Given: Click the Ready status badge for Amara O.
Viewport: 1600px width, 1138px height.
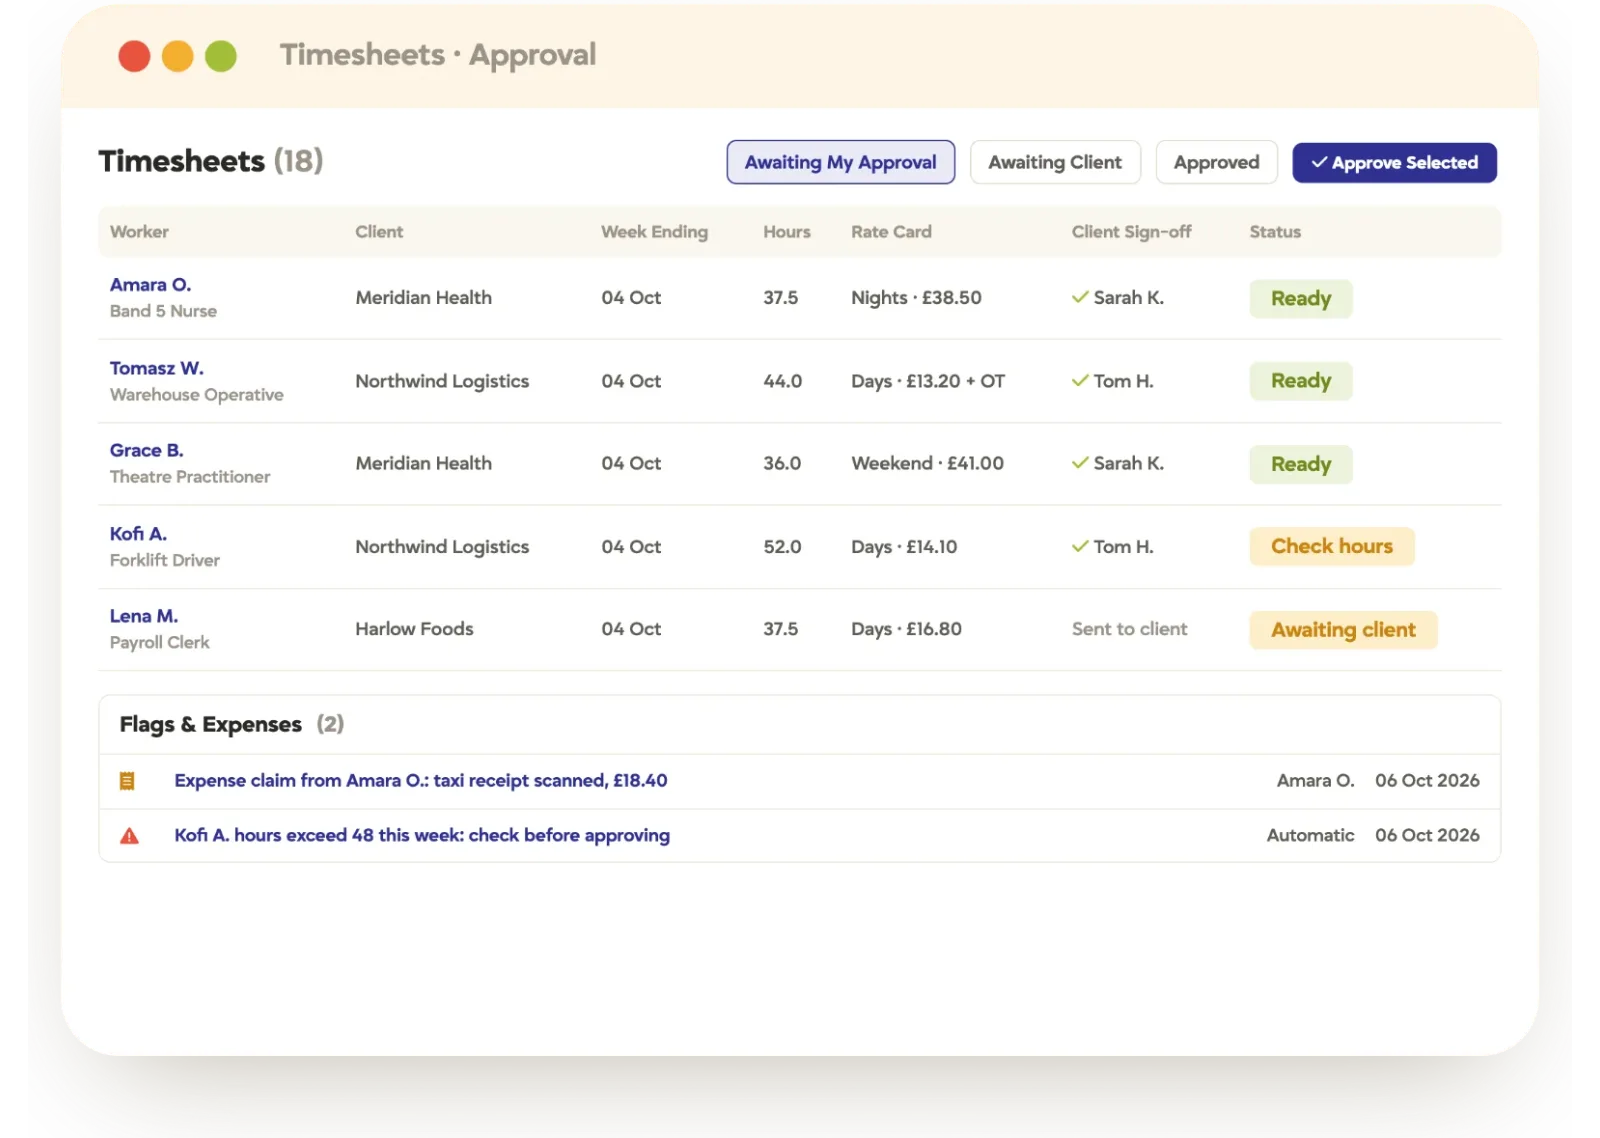Looking at the screenshot, I should (1300, 298).
